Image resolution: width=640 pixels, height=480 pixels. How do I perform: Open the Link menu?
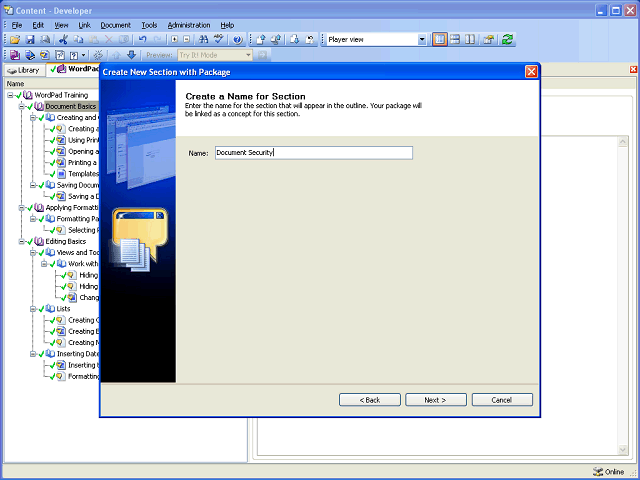click(x=84, y=25)
